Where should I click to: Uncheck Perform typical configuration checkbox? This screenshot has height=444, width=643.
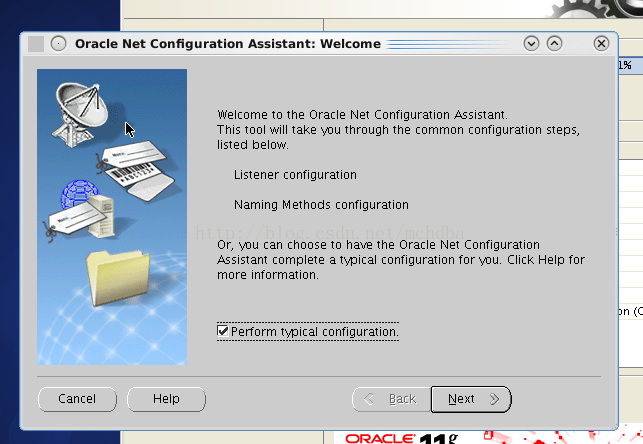coord(223,331)
